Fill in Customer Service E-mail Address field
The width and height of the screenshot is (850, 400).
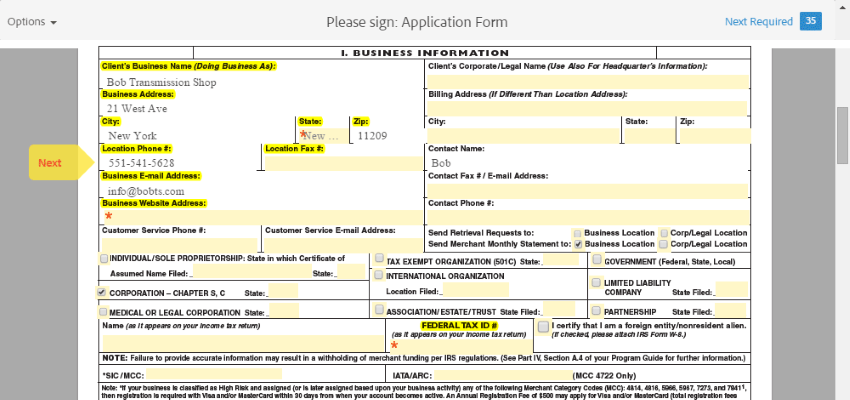343,245
